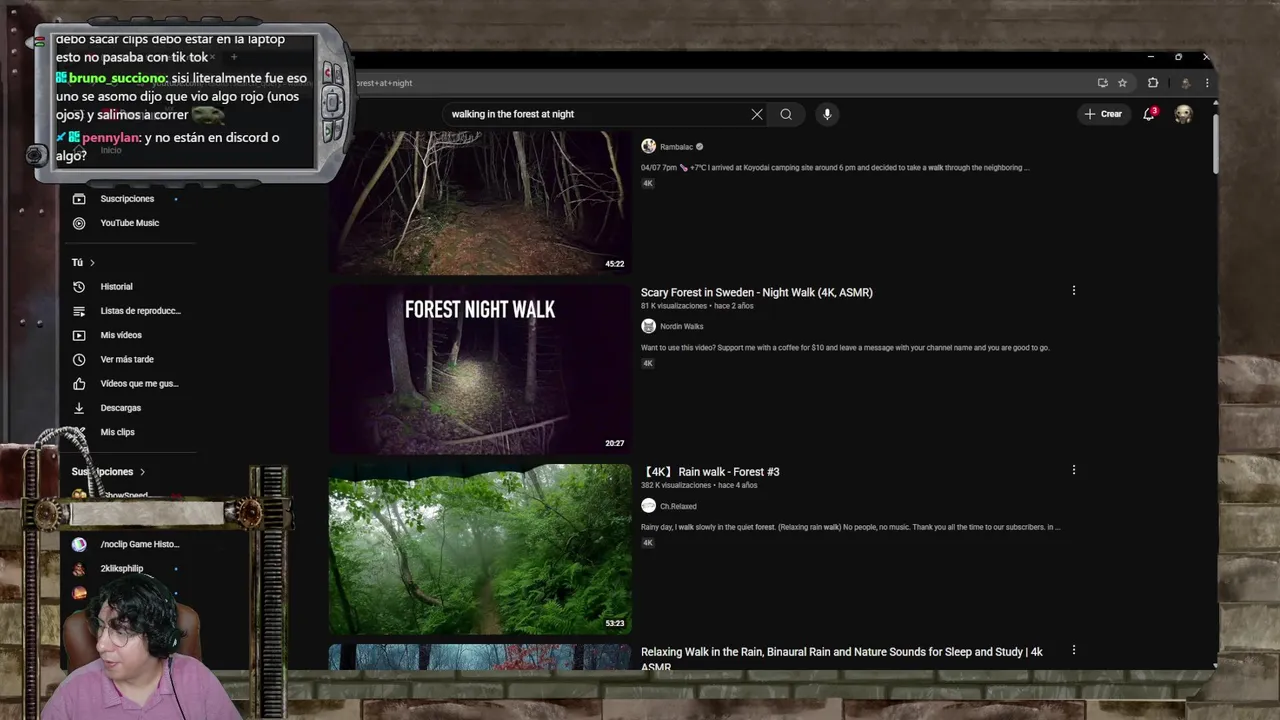The image size is (1280, 720).
Task: Click the playlist icon beside Listas
Action: (x=79, y=311)
